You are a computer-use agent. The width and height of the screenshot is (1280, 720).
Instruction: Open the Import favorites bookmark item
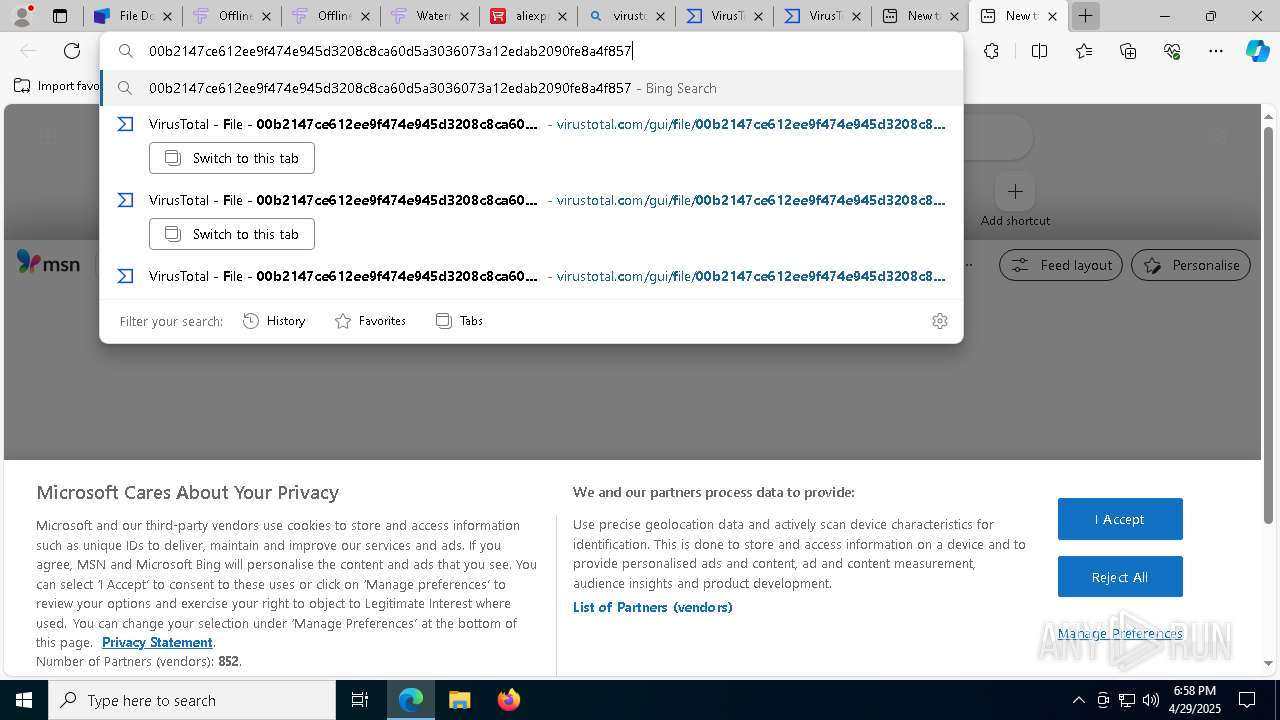(x=57, y=86)
